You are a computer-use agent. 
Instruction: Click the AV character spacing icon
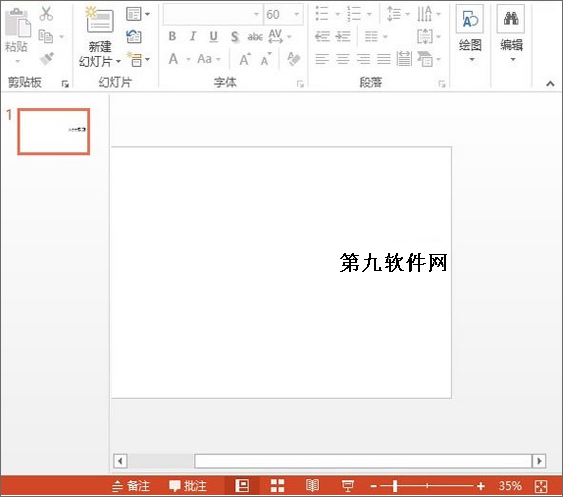tap(275, 36)
